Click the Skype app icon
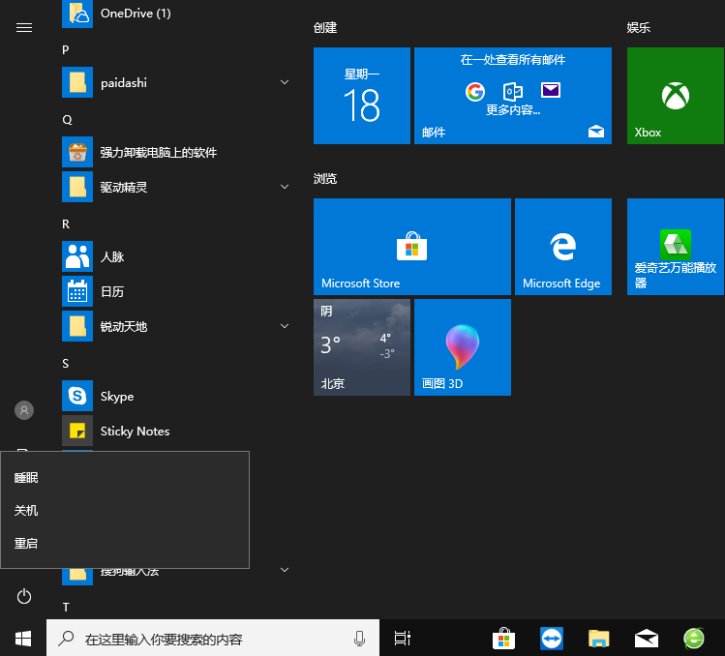This screenshot has width=725, height=656. 77,396
